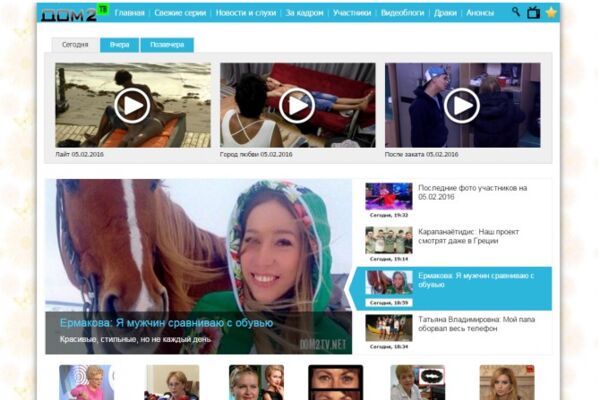Open Последние фото участников news link
Image resolution: width=600 pixels, height=400 pixels.
(473, 192)
